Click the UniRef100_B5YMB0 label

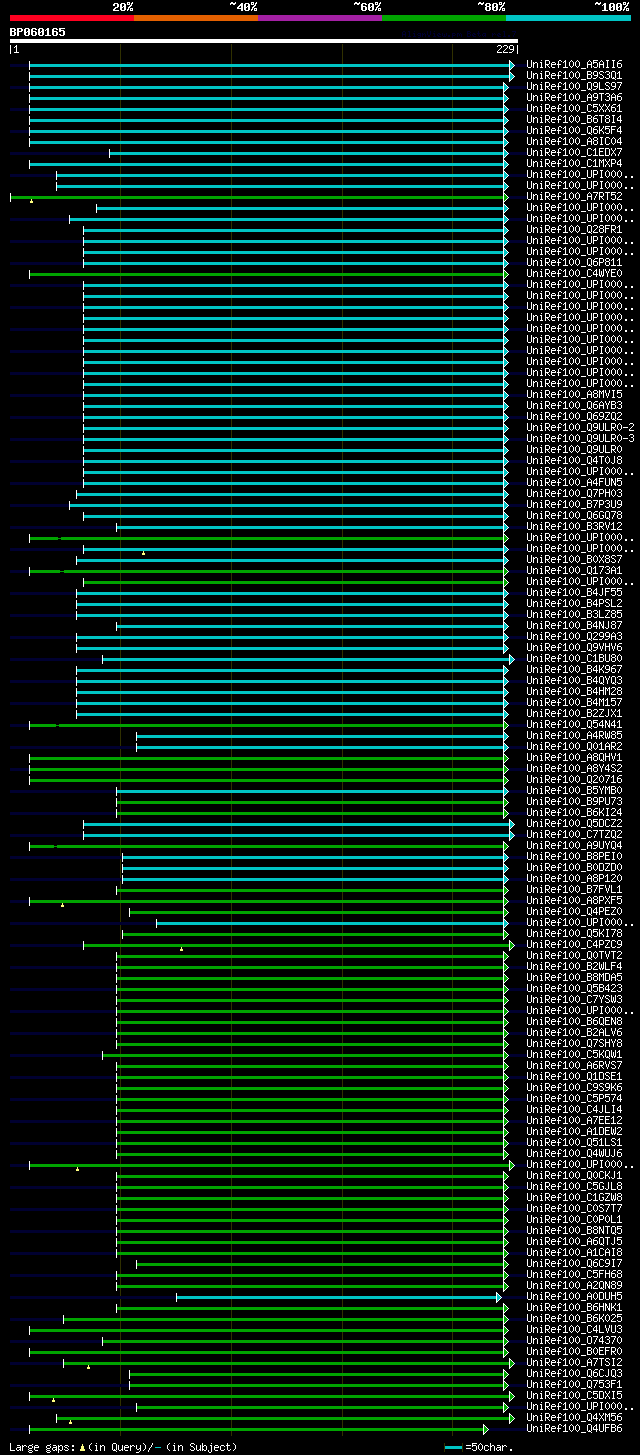point(574,790)
